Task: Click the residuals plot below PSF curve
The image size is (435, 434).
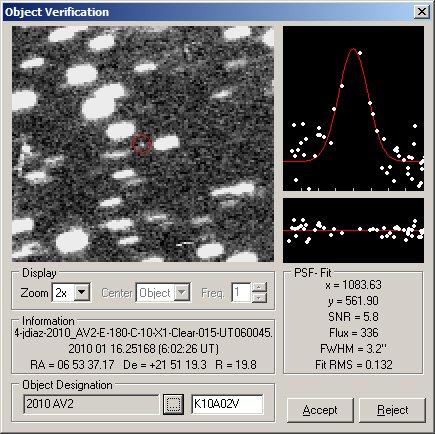Action: click(353, 230)
